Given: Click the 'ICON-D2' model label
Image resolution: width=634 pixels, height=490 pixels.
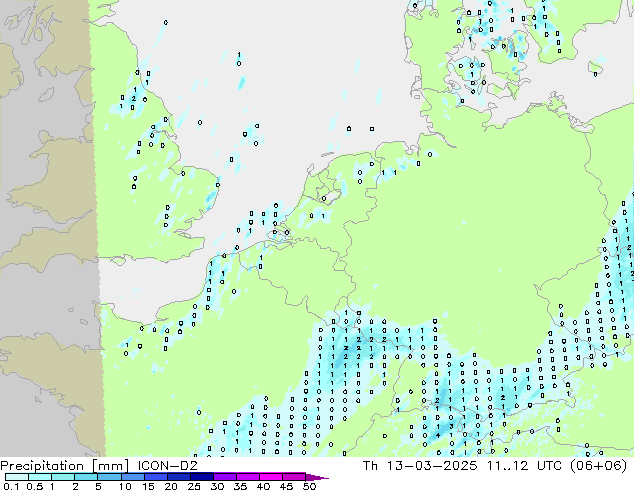Looking at the screenshot, I should tap(167, 465).
